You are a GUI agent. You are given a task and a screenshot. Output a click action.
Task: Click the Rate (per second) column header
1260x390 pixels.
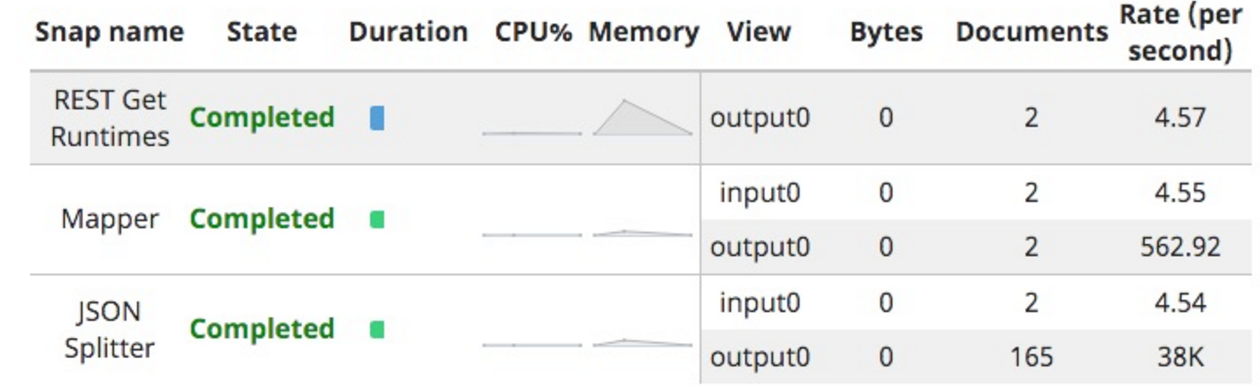pos(1180,32)
